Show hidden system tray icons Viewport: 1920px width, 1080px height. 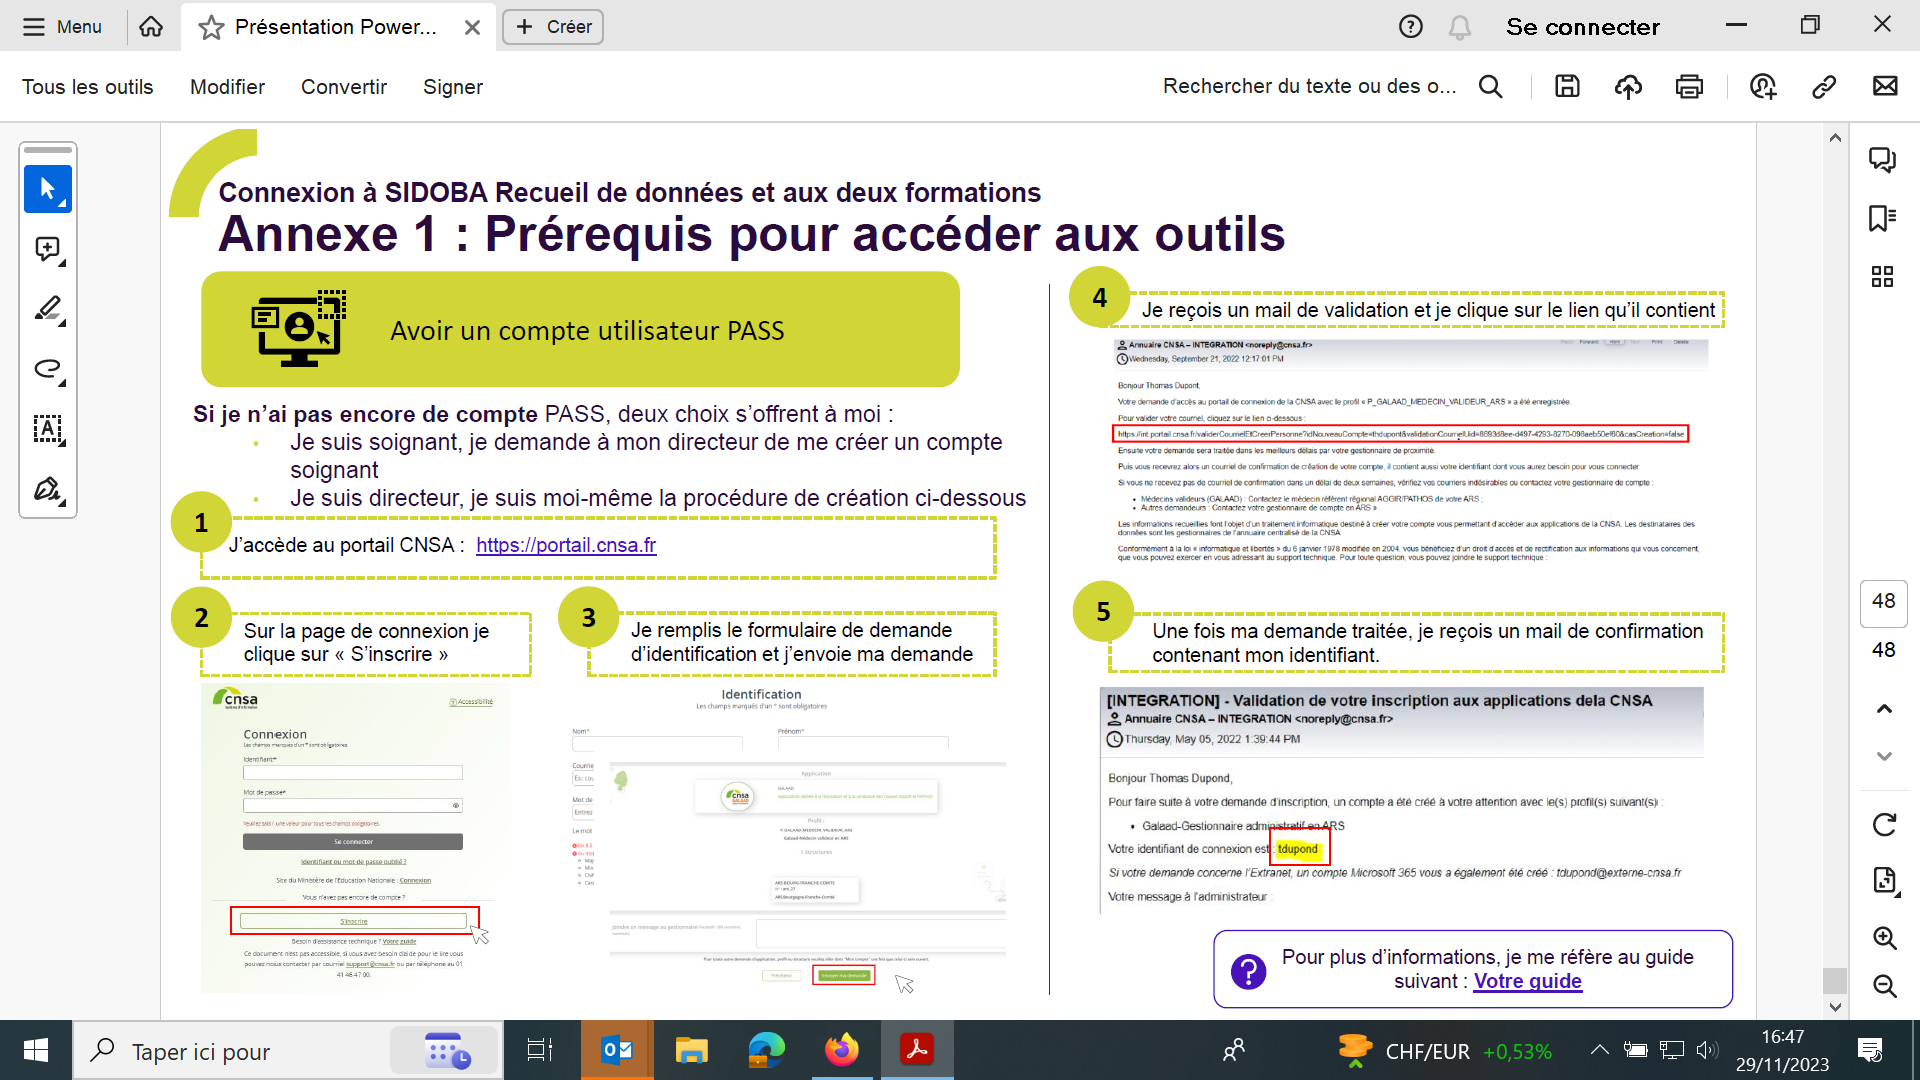1599,1050
